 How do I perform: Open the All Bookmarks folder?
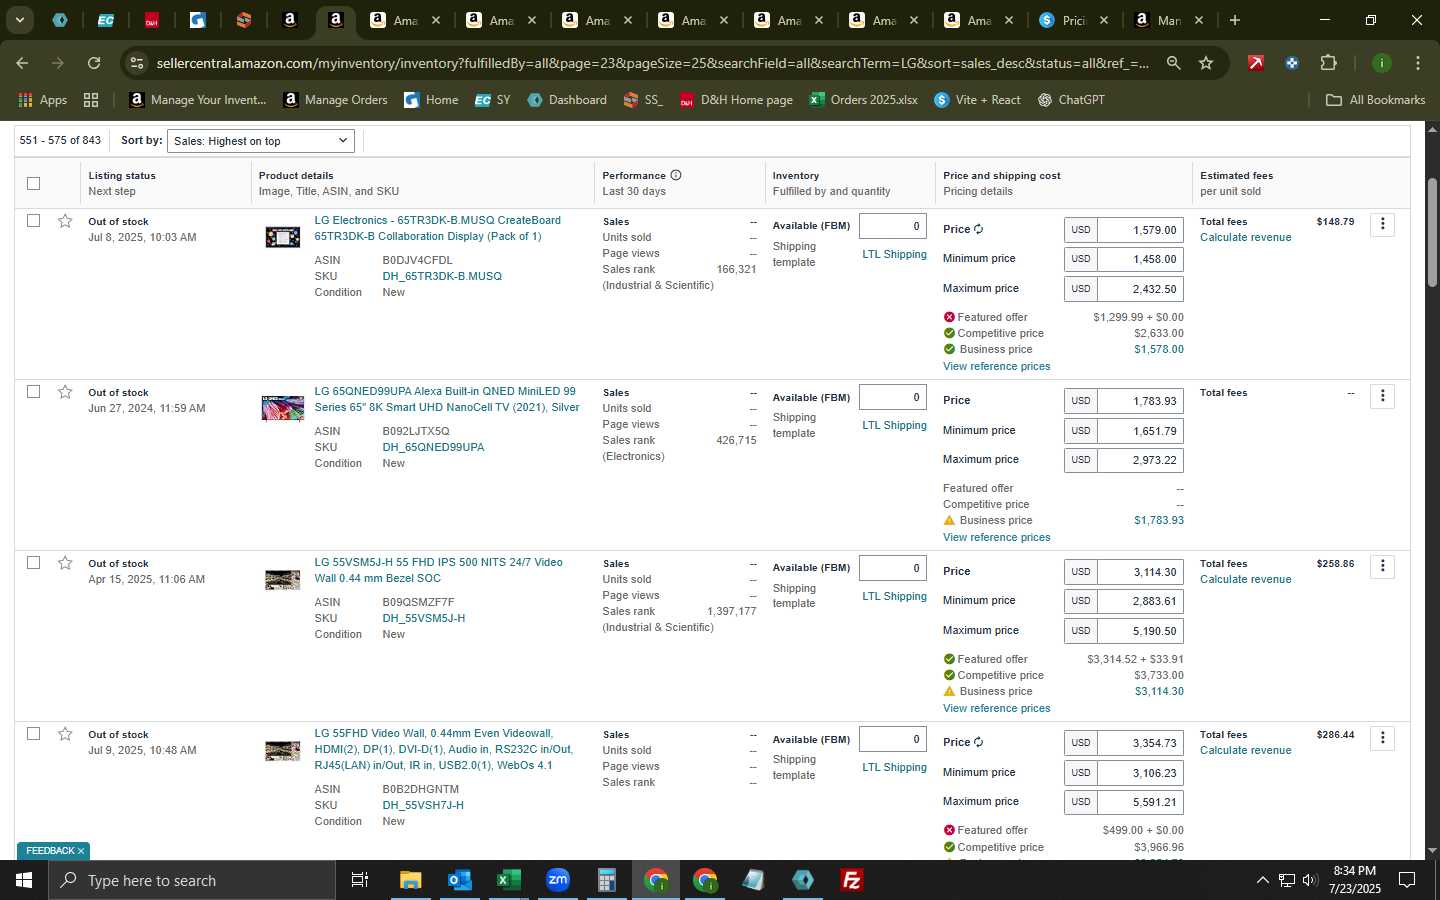coord(1375,100)
